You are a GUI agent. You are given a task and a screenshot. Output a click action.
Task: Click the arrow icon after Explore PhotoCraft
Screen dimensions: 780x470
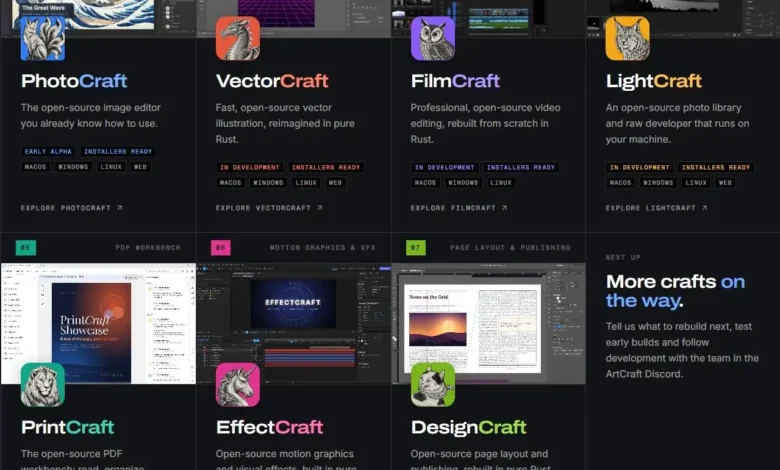tap(119, 208)
